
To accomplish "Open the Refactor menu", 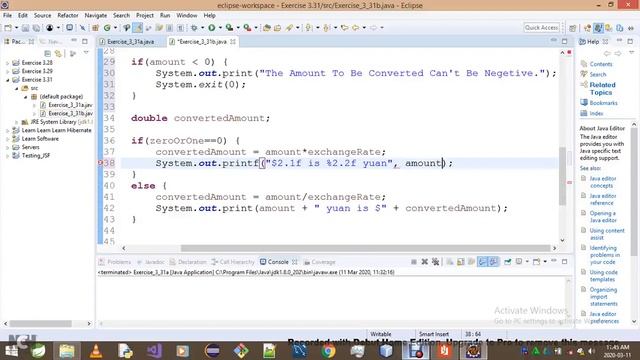I will coord(68,15).
